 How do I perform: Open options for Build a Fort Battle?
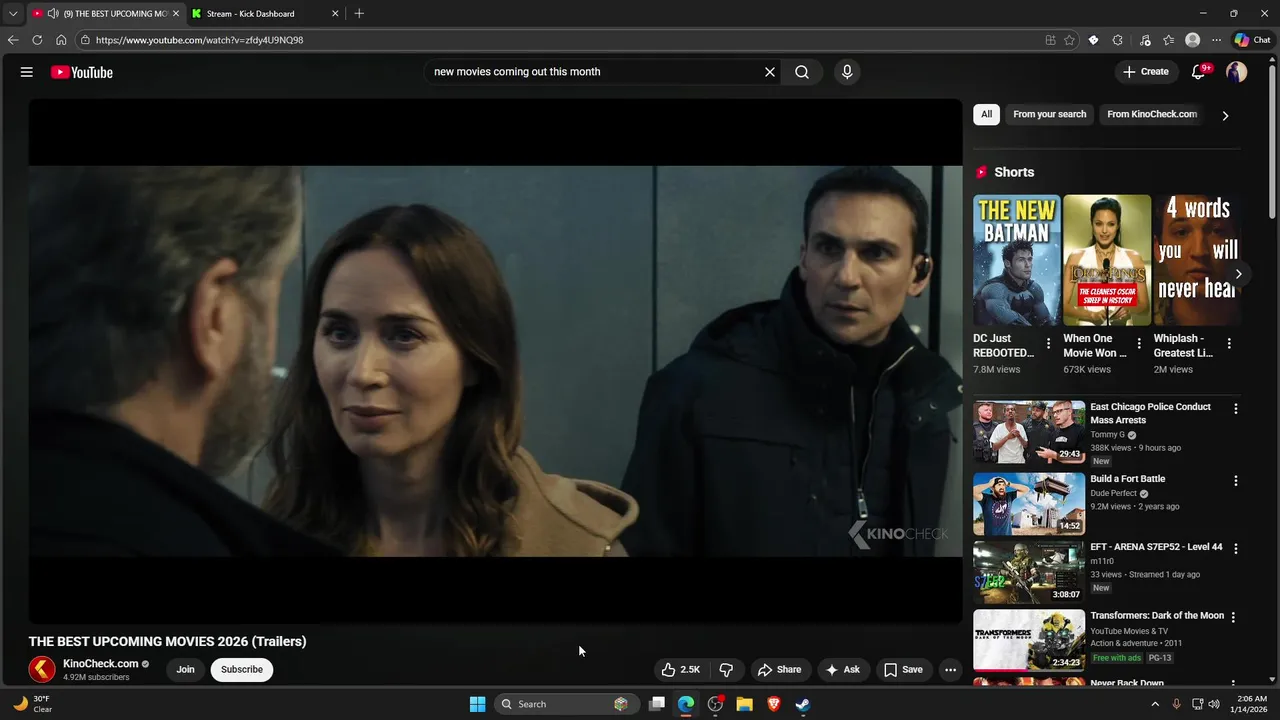tap(1236, 481)
